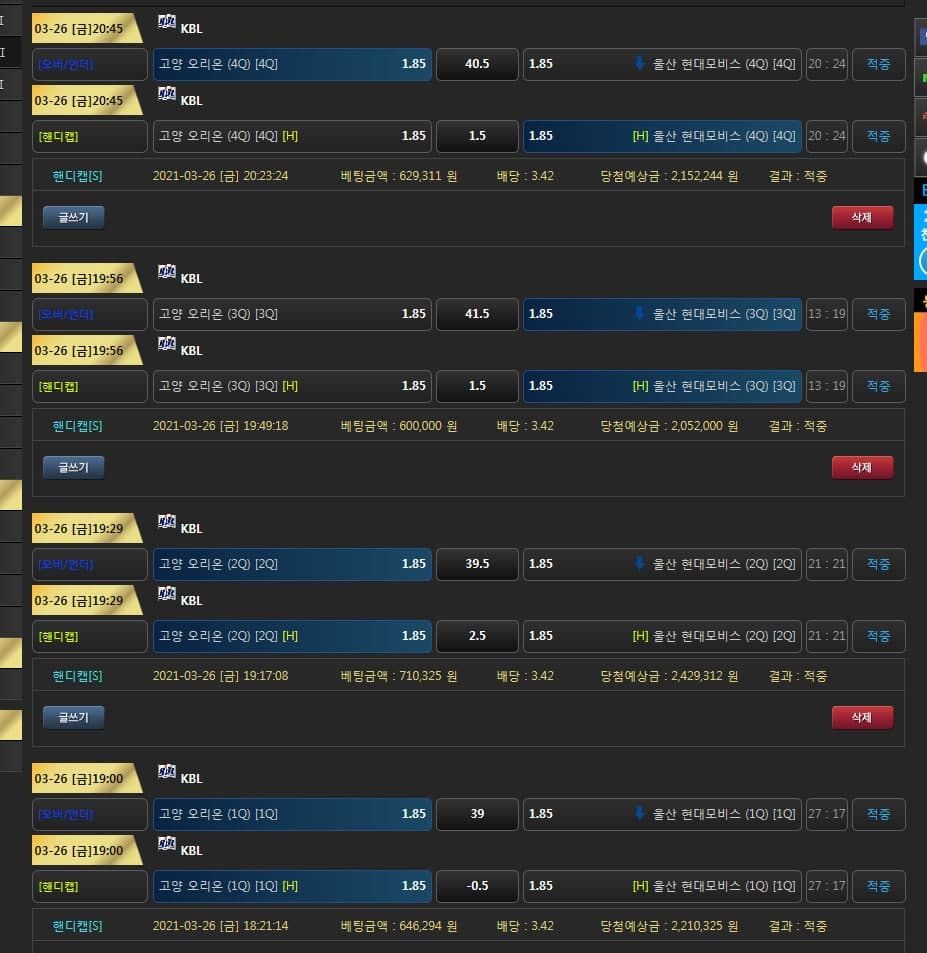The width and height of the screenshot is (927, 953).
Task: Click the blue down arrow in the 1Q over/under row
Action: (x=640, y=814)
